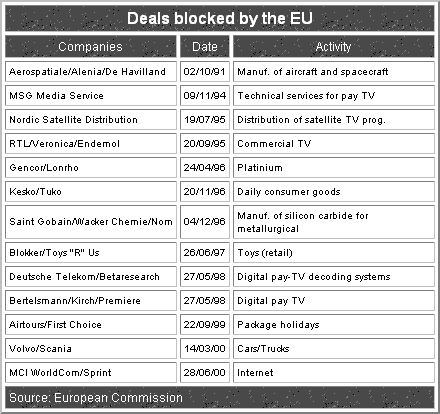Select the Nordic Satellite Distribution entry
The image size is (440, 414).
pyautogui.click(x=91, y=119)
